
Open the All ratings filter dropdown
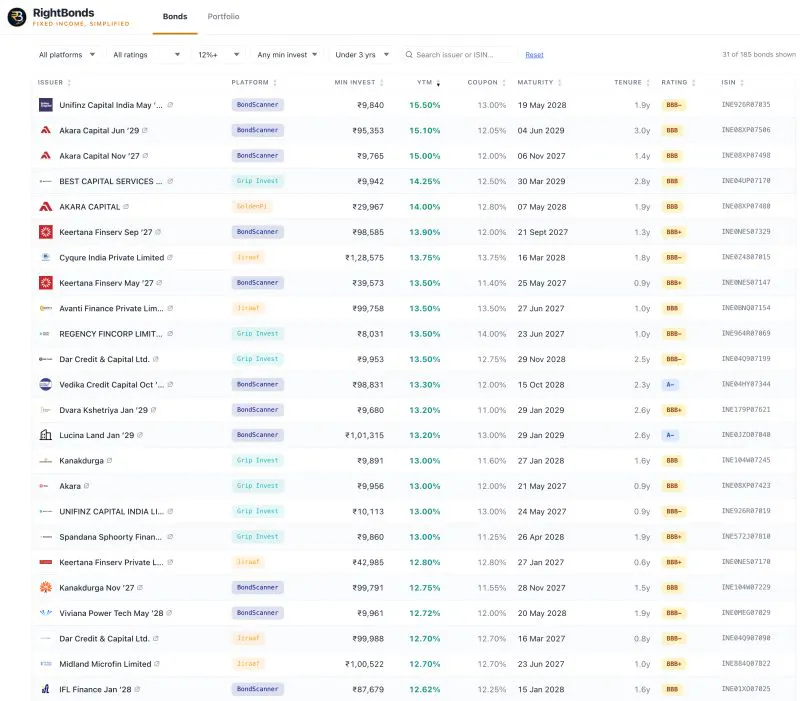point(146,55)
